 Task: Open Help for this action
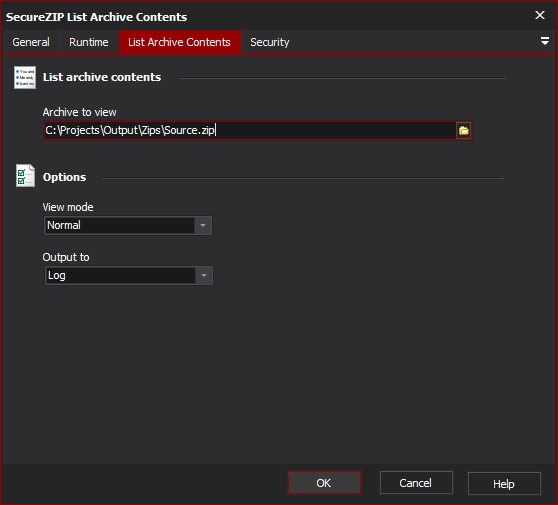click(x=504, y=484)
